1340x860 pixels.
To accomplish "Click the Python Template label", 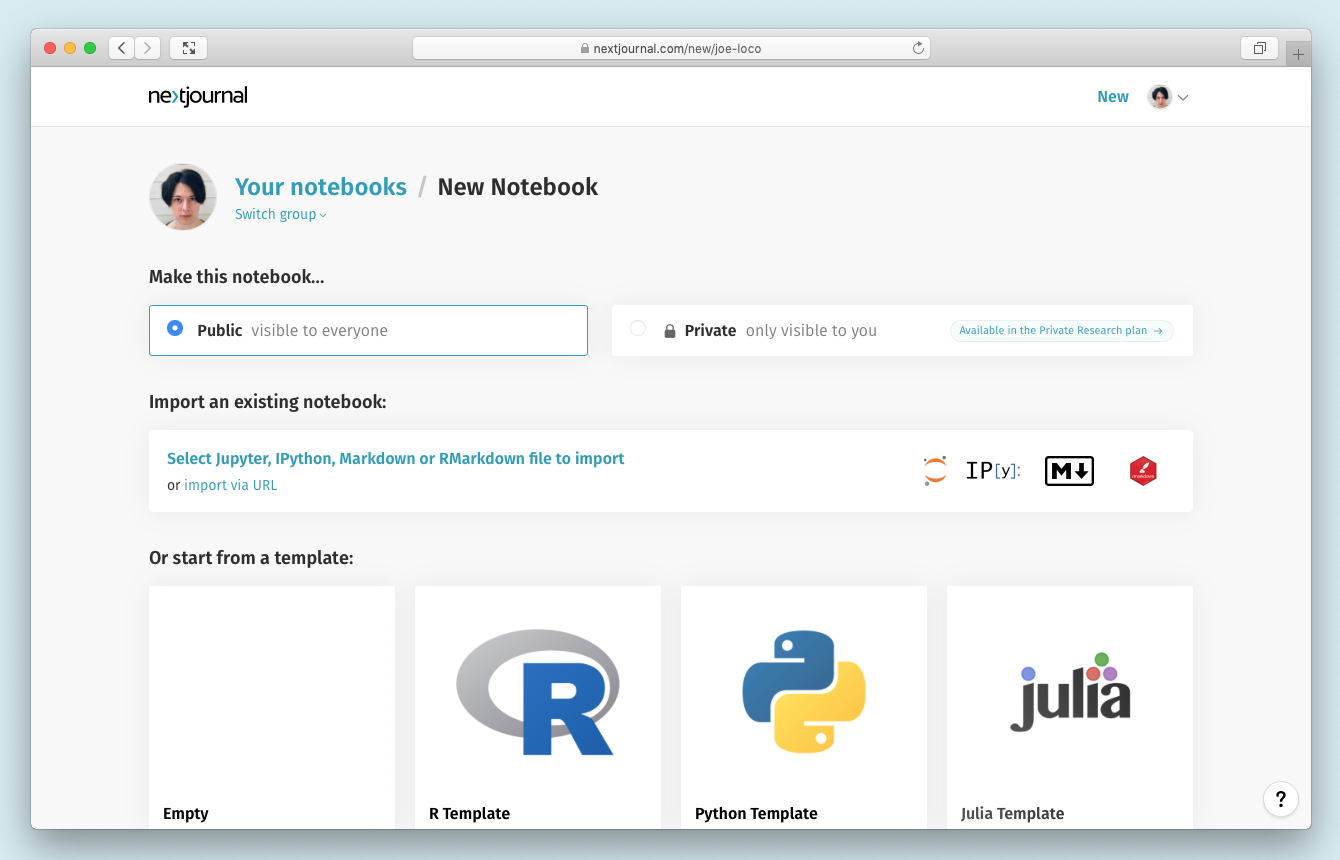I will [x=756, y=814].
